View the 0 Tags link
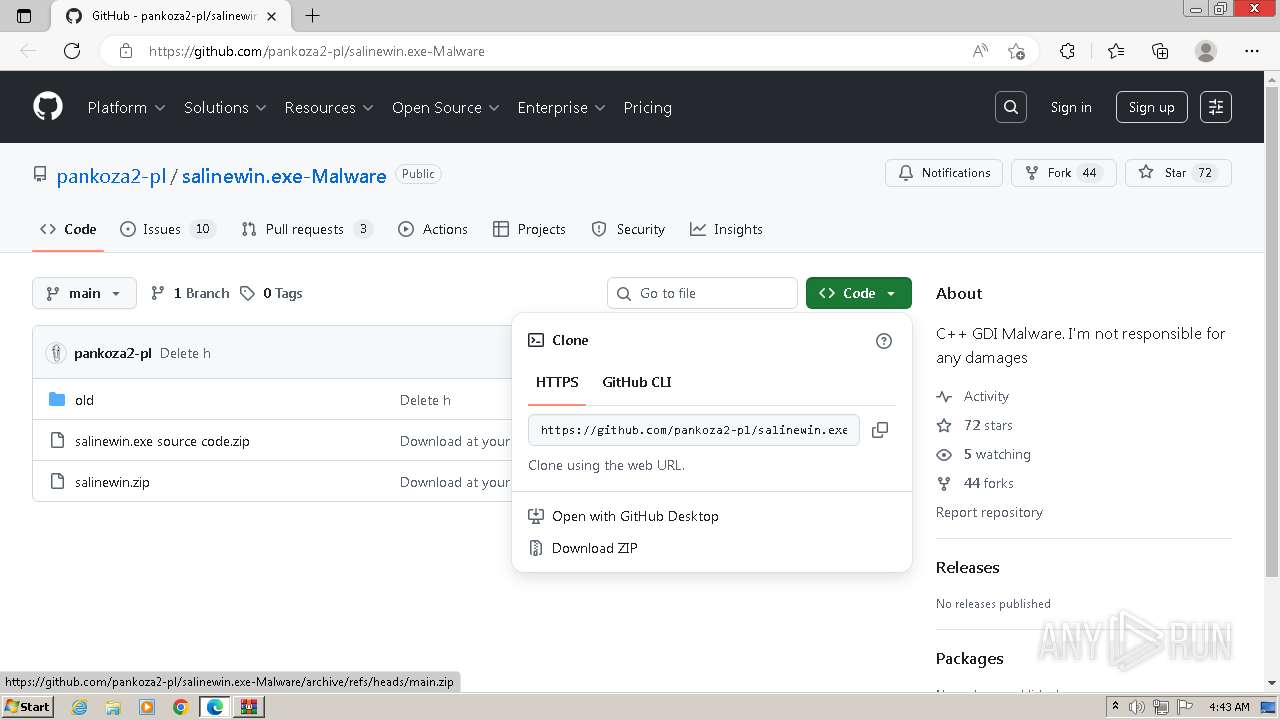The image size is (1280, 720). (271, 293)
